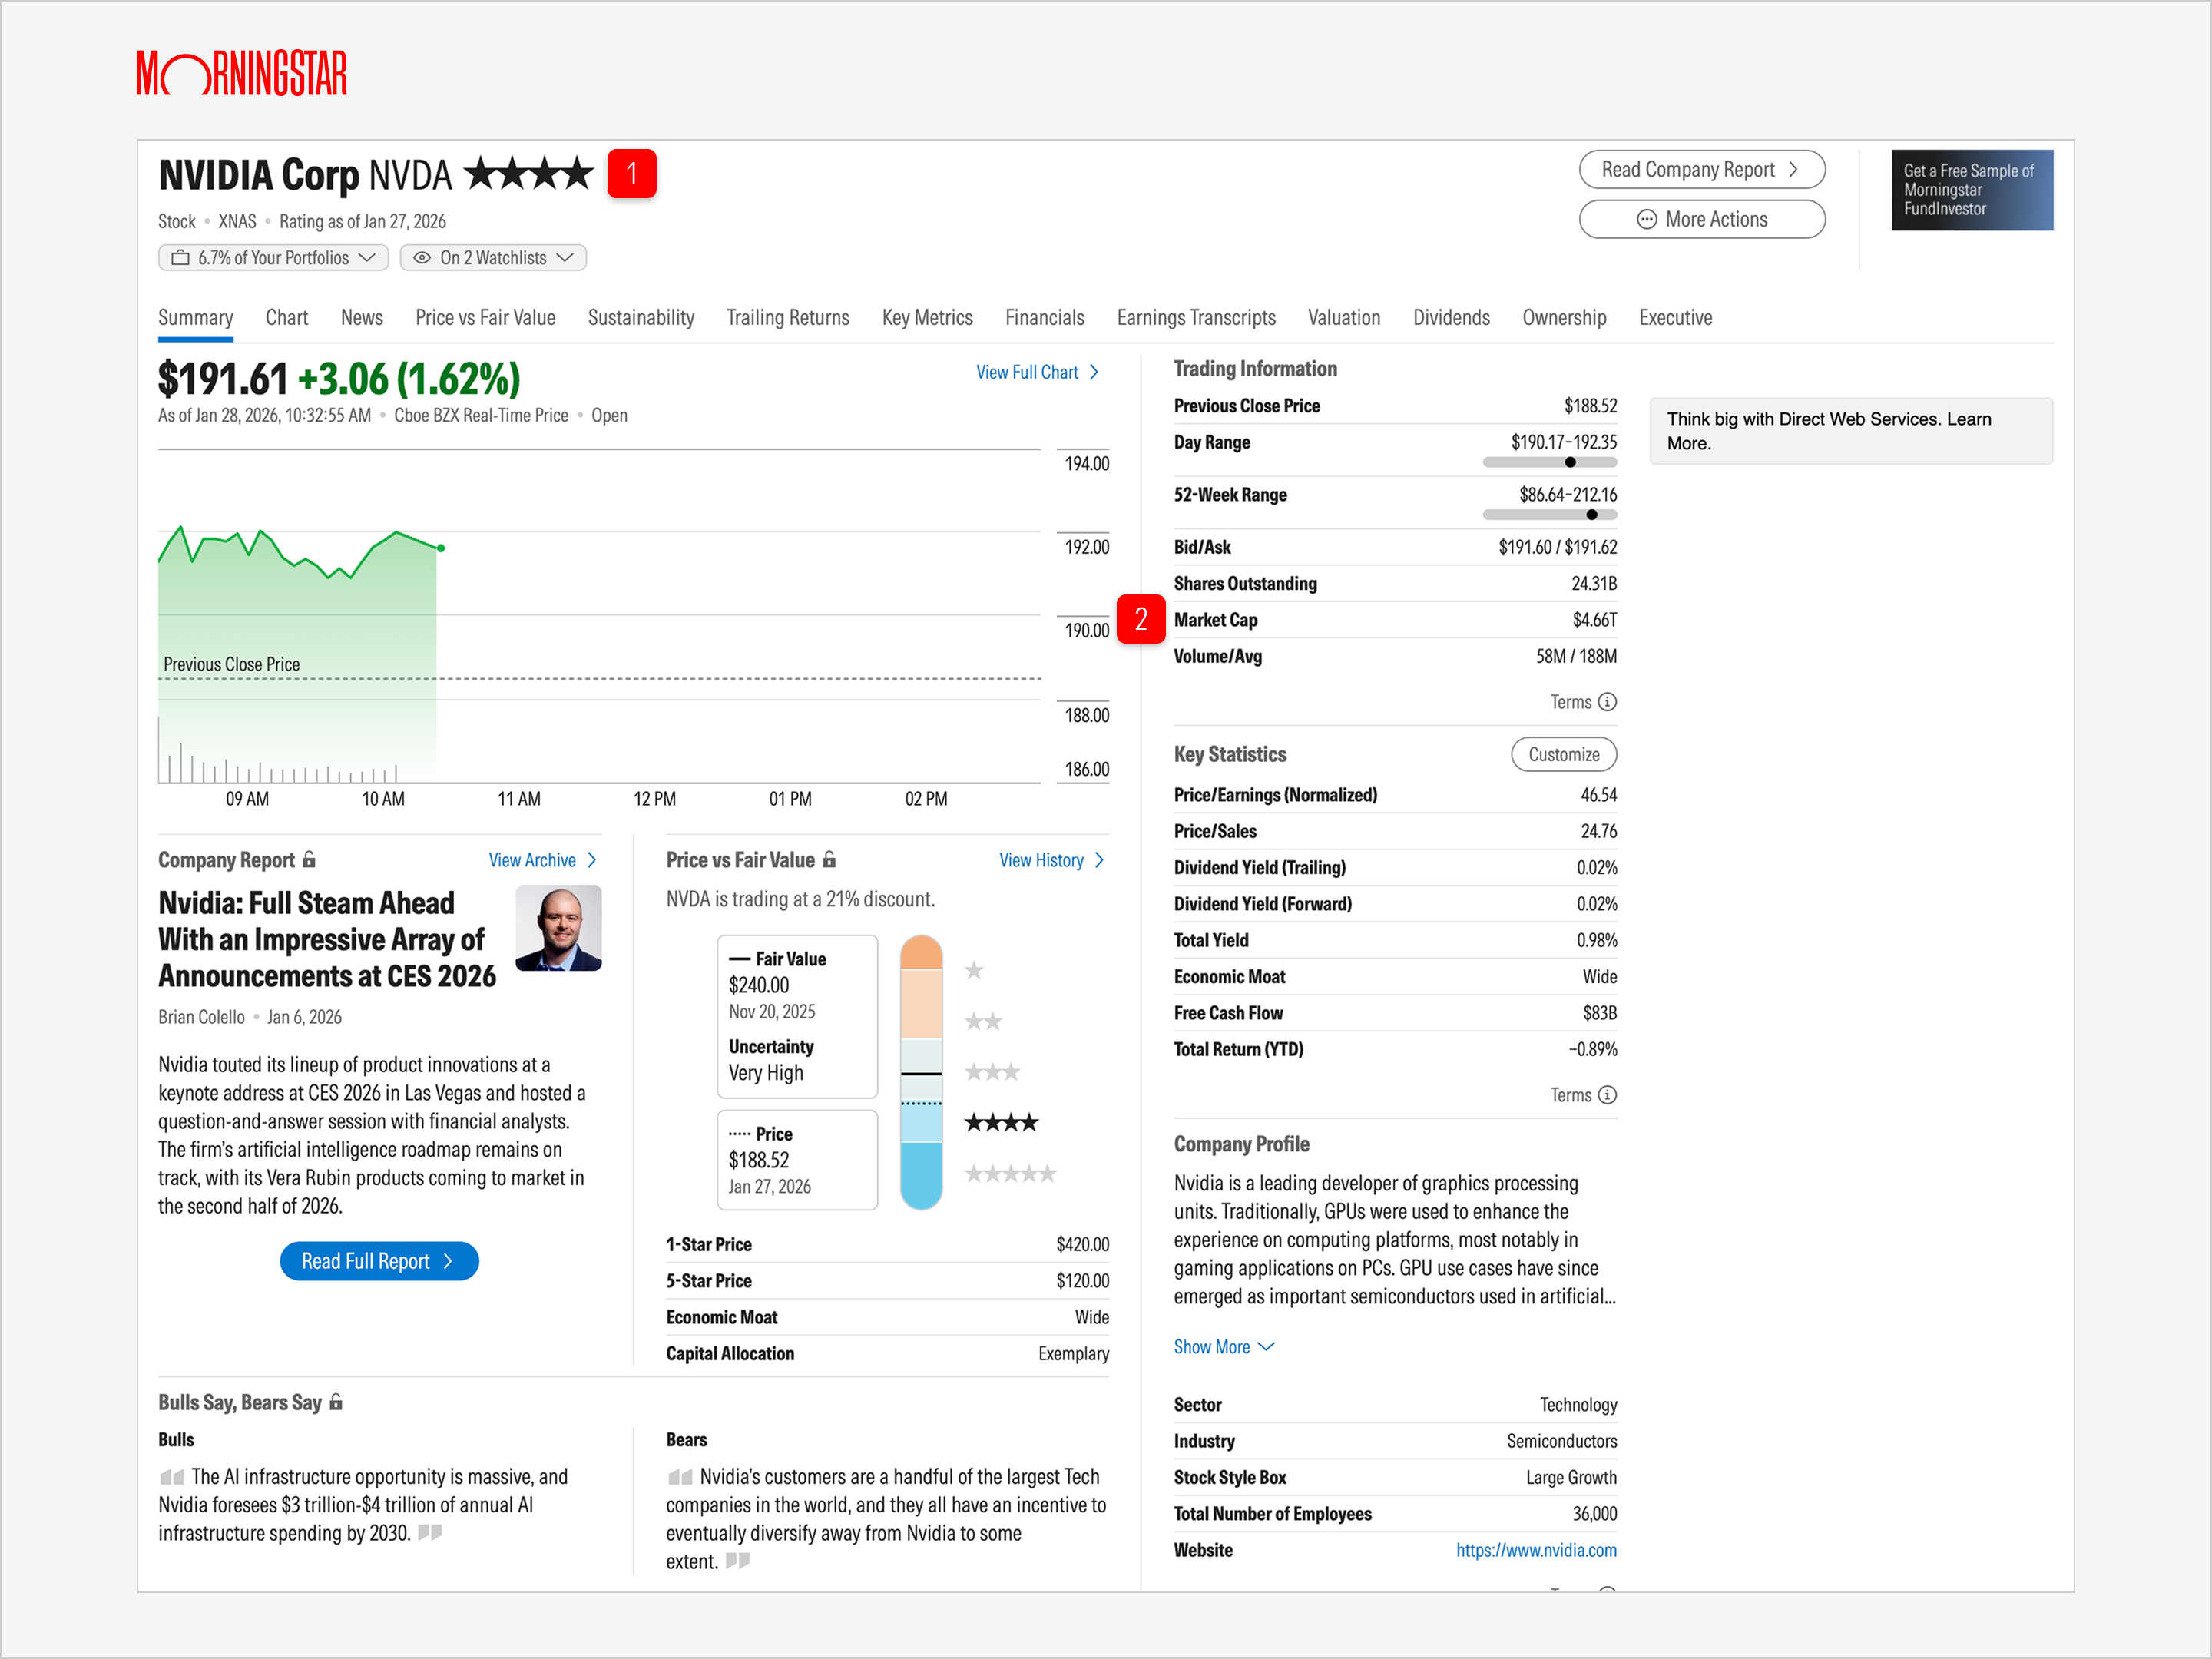Open the Ownership tab
Screen dimensions: 2212x1659
1564,318
